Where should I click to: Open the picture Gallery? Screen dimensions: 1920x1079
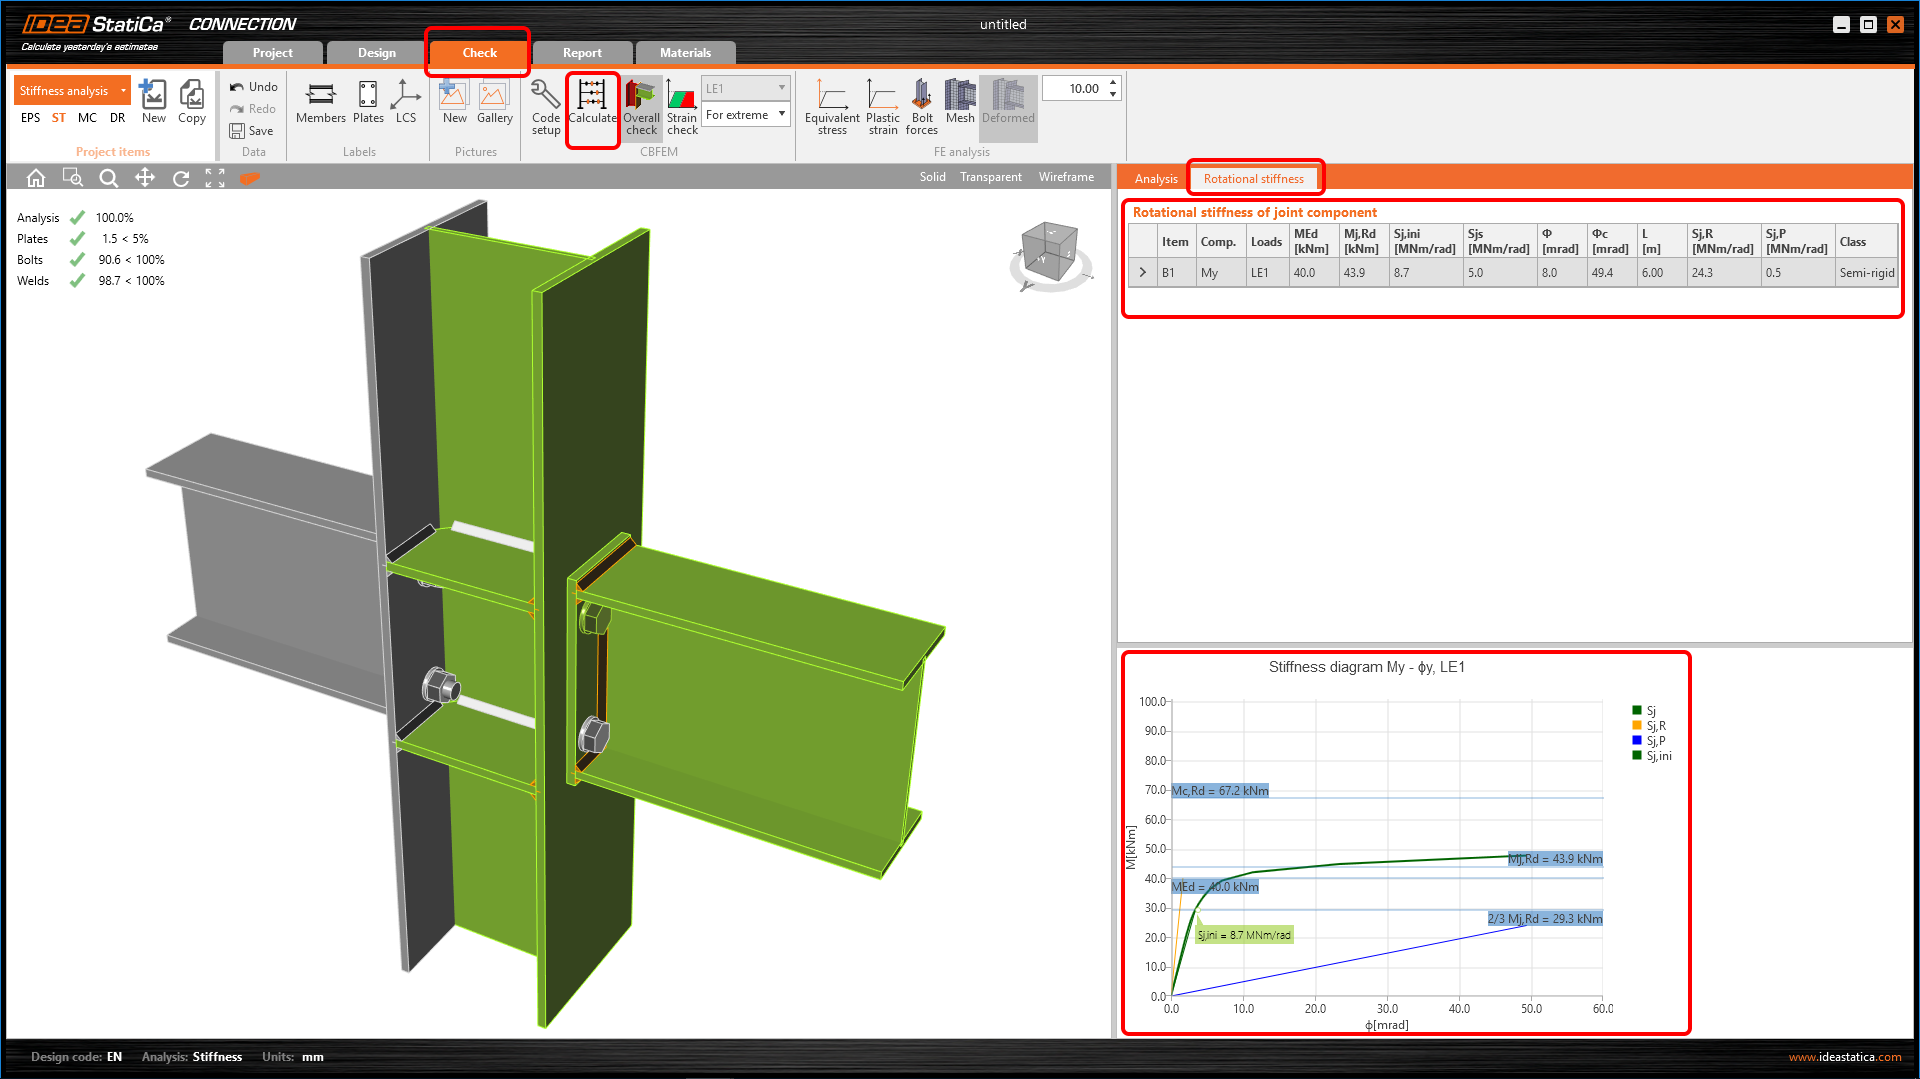click(494, 104)
